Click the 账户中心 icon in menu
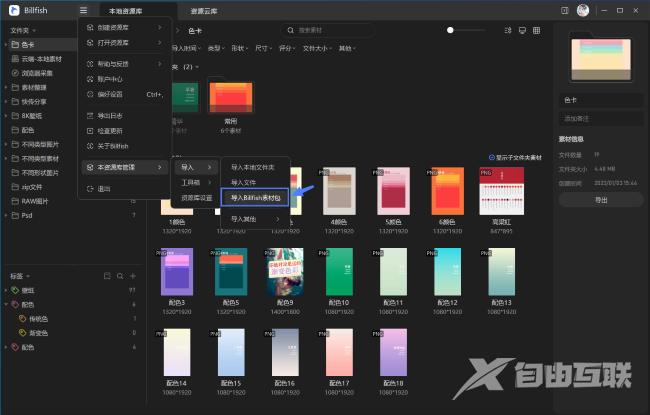 [x=90, y=79]
